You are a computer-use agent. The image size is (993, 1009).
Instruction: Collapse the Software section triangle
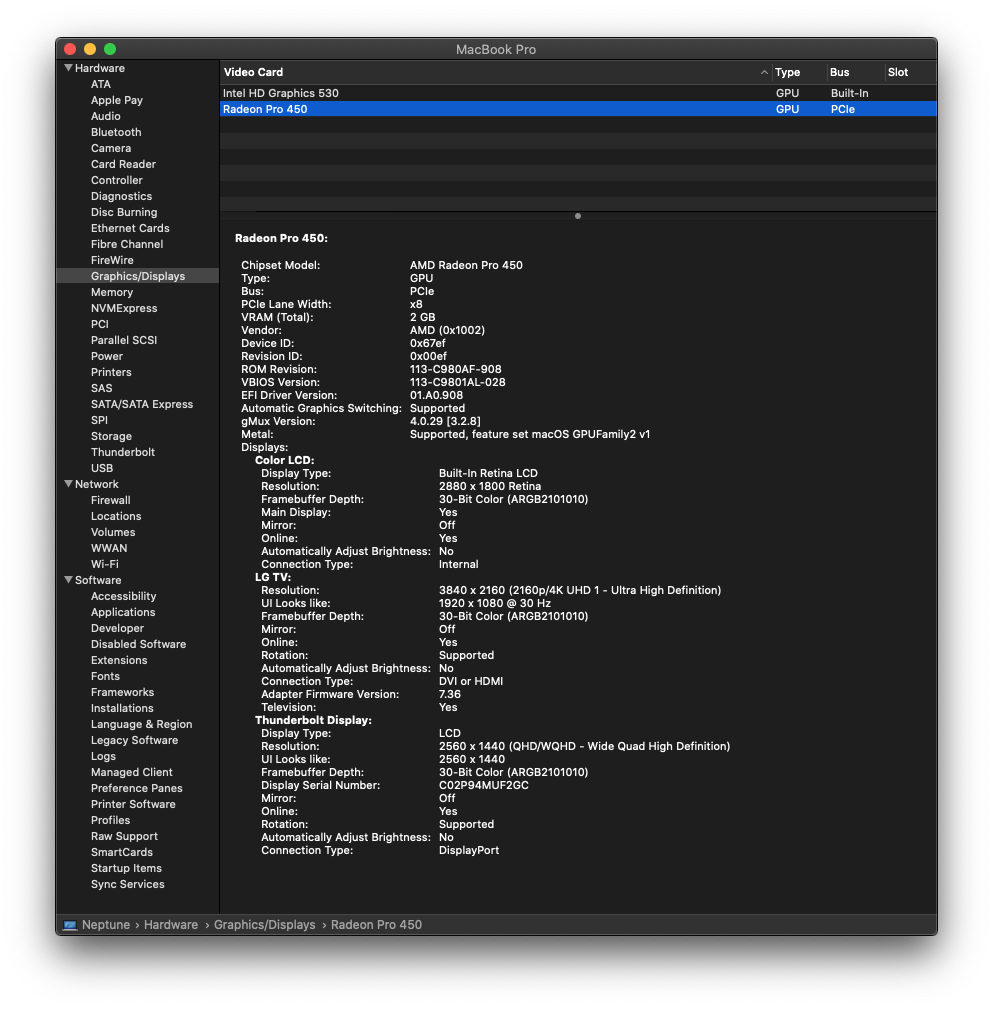point(68,580)
